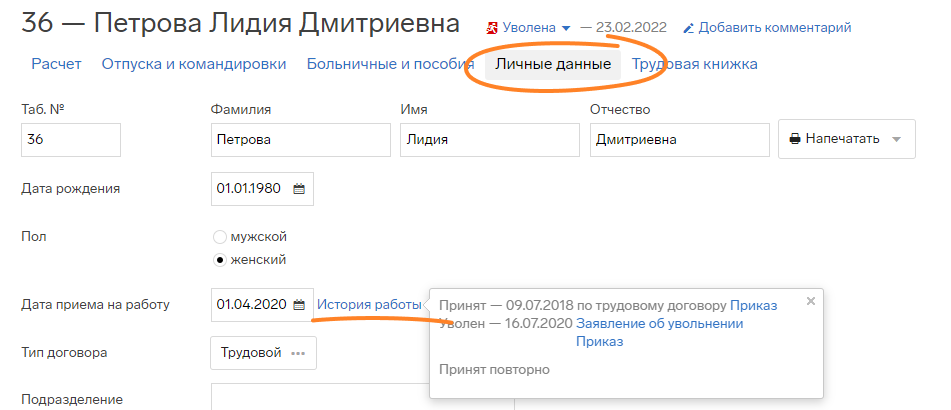Click the Подразделение input field
951x410 pixels.
(363, 397)
